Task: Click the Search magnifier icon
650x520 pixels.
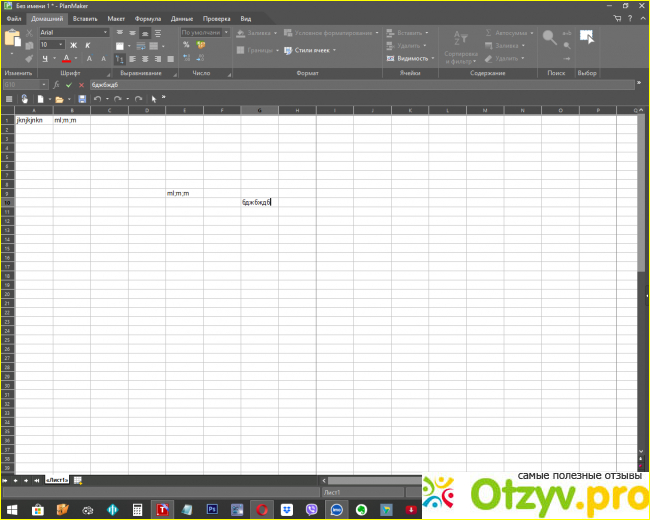Action: click(x=550, y=38)
